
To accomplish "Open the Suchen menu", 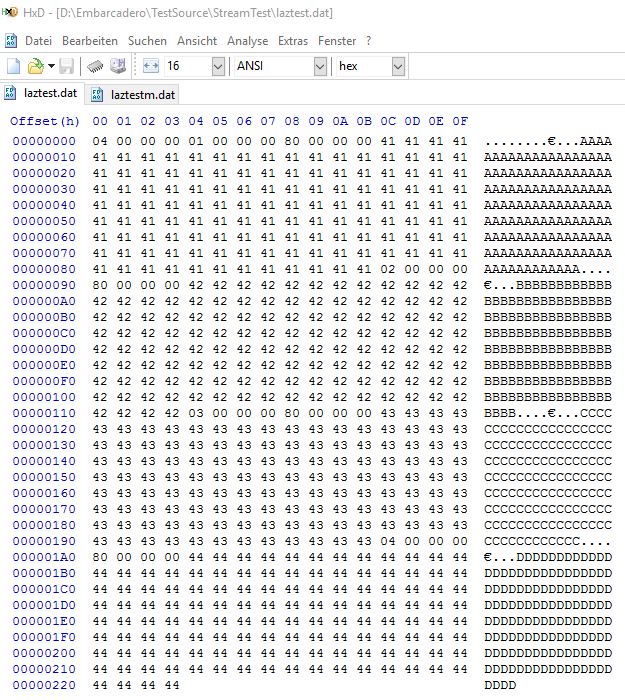I will pos(147,41).
